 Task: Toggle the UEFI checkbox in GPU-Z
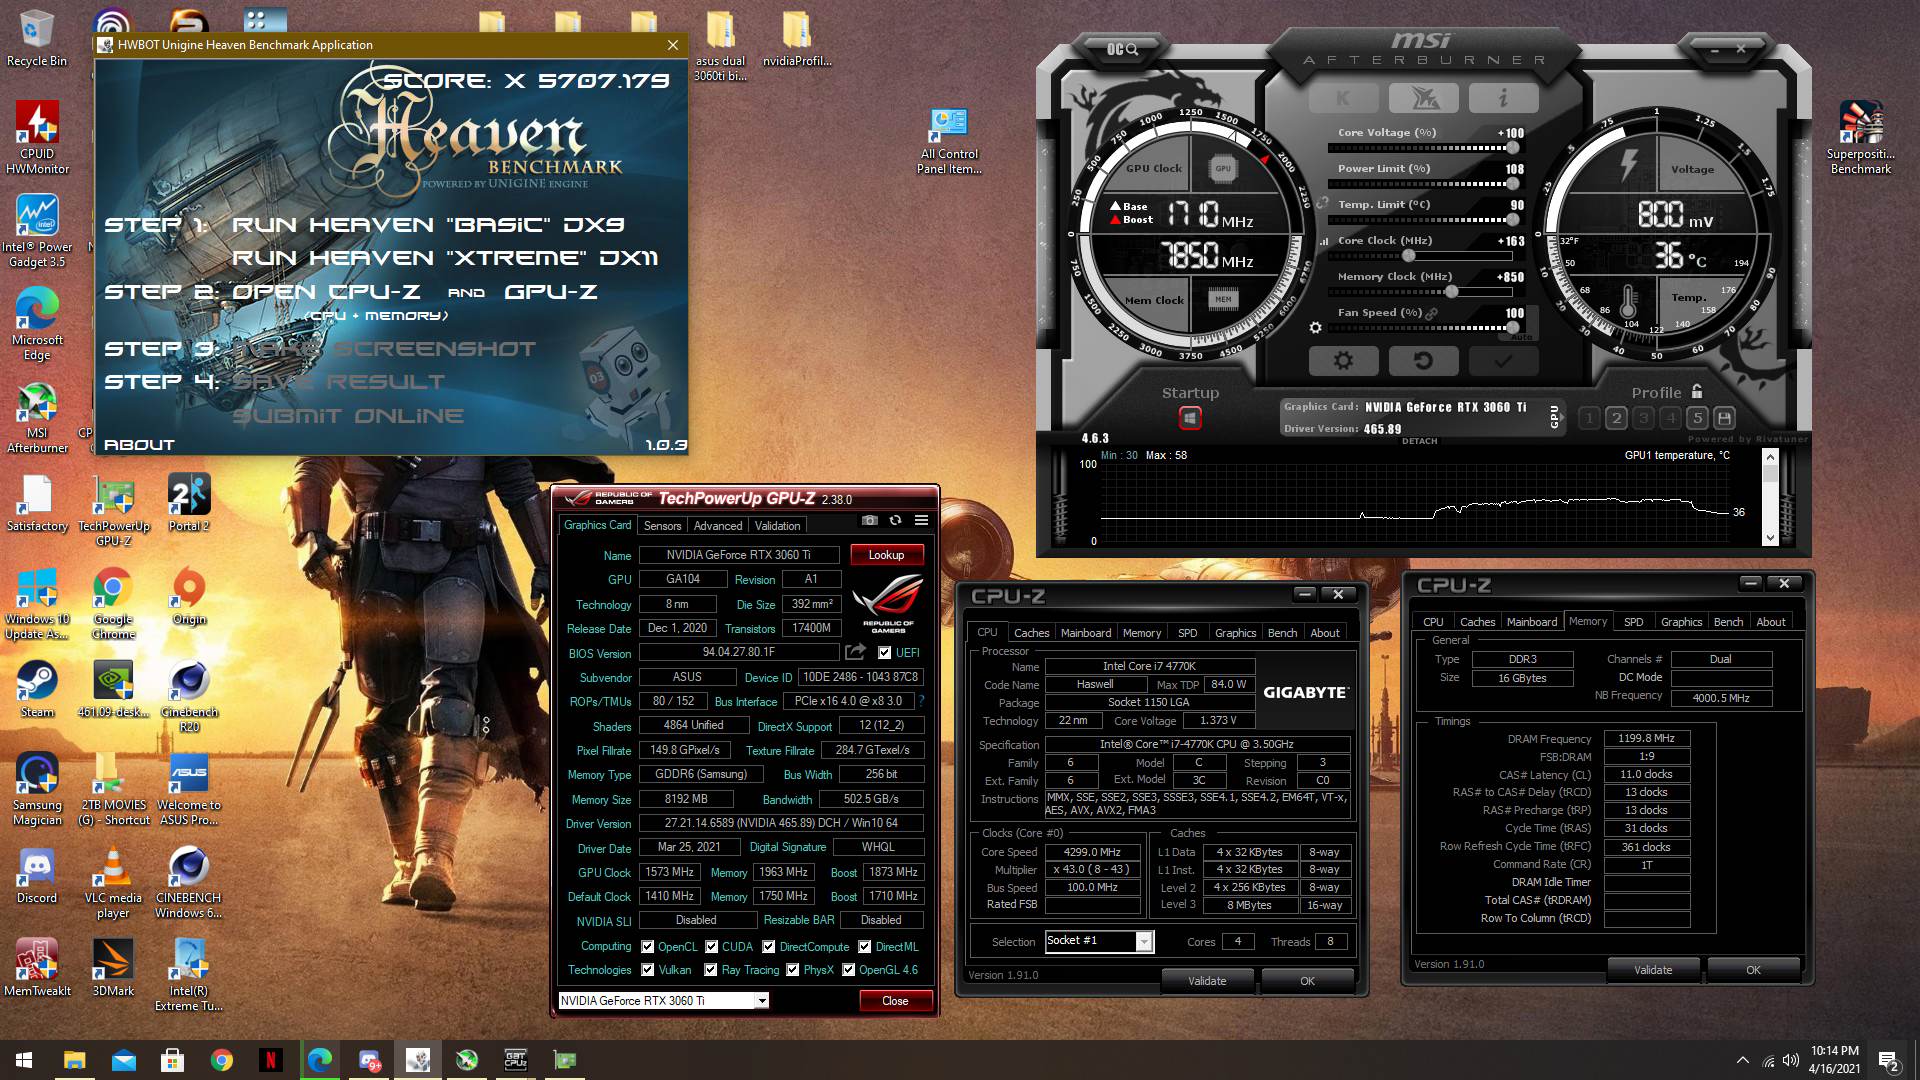point(884,653)
